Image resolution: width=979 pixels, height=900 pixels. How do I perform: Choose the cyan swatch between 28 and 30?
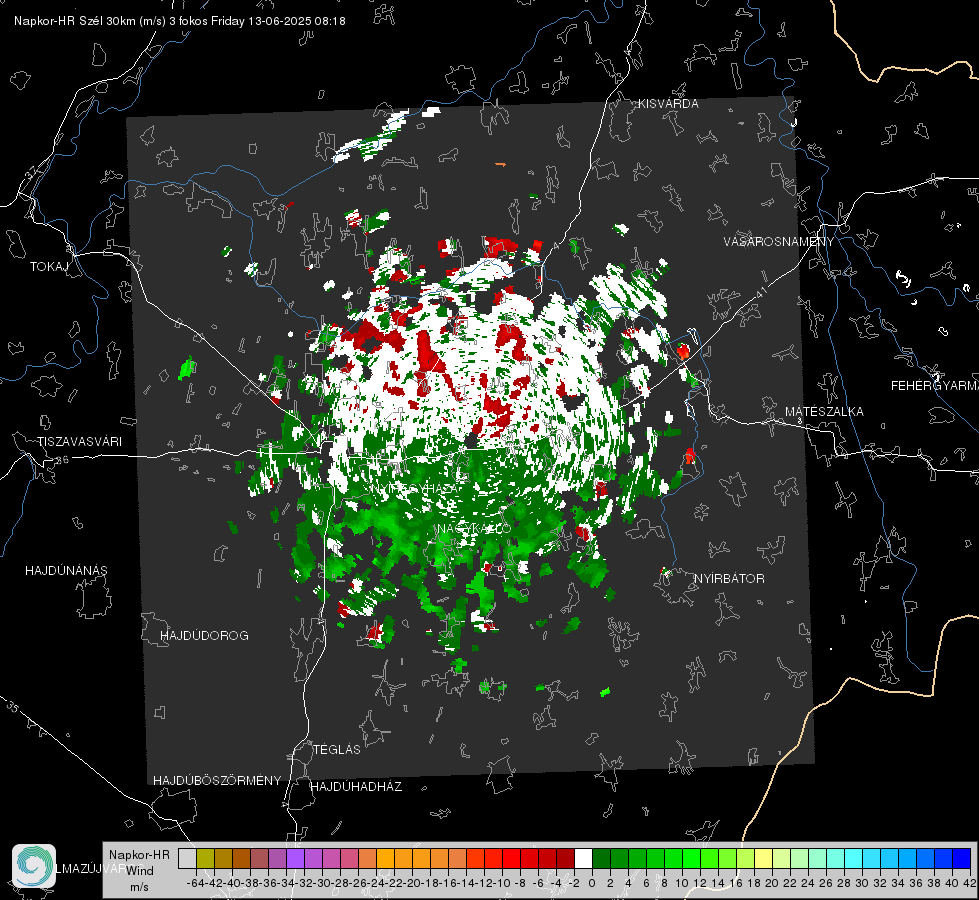pyautogui.click(x=854, y=858)
